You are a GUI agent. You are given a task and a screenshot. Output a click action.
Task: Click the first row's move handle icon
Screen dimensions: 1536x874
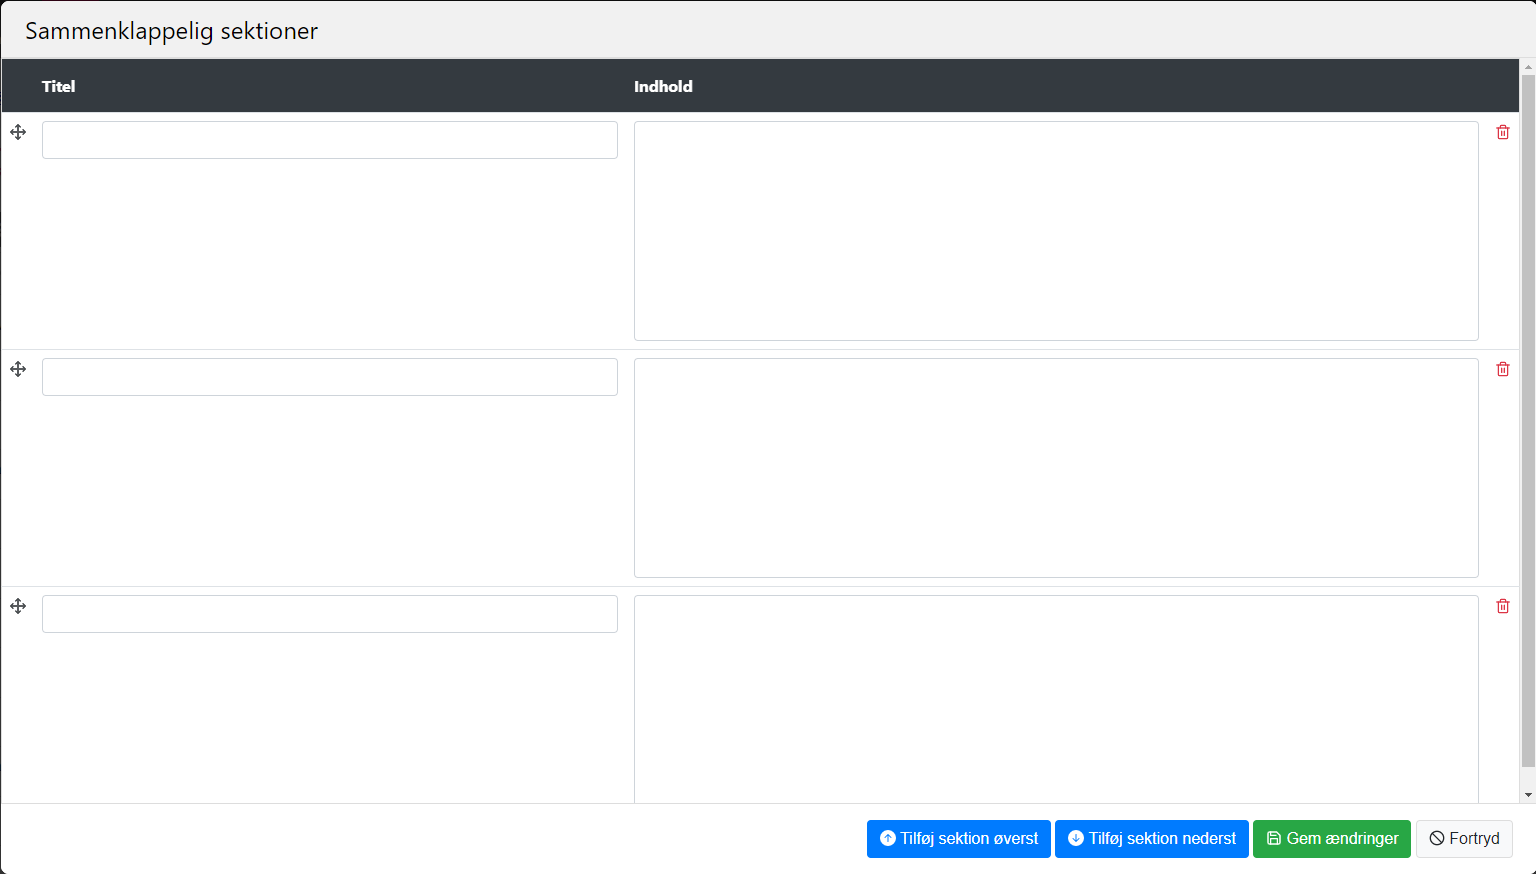tap(18, 132)
